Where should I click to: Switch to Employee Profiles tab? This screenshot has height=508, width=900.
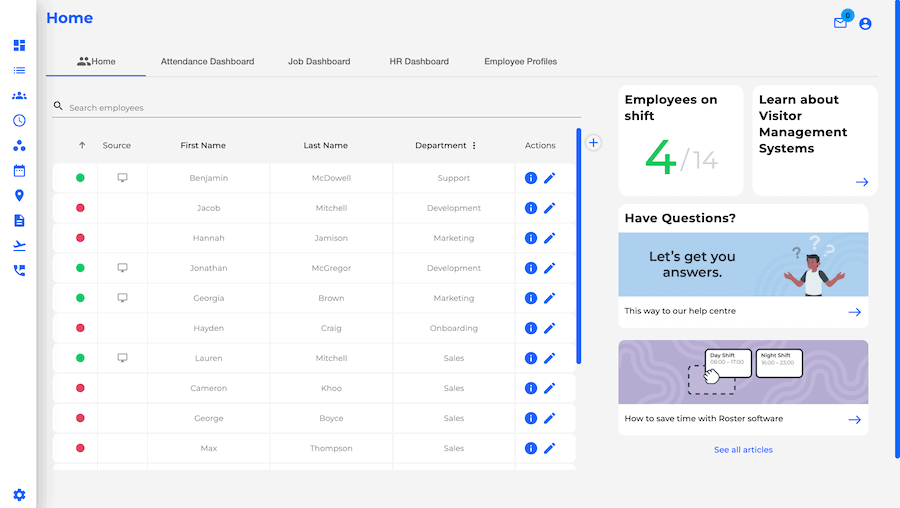(521, 61)
